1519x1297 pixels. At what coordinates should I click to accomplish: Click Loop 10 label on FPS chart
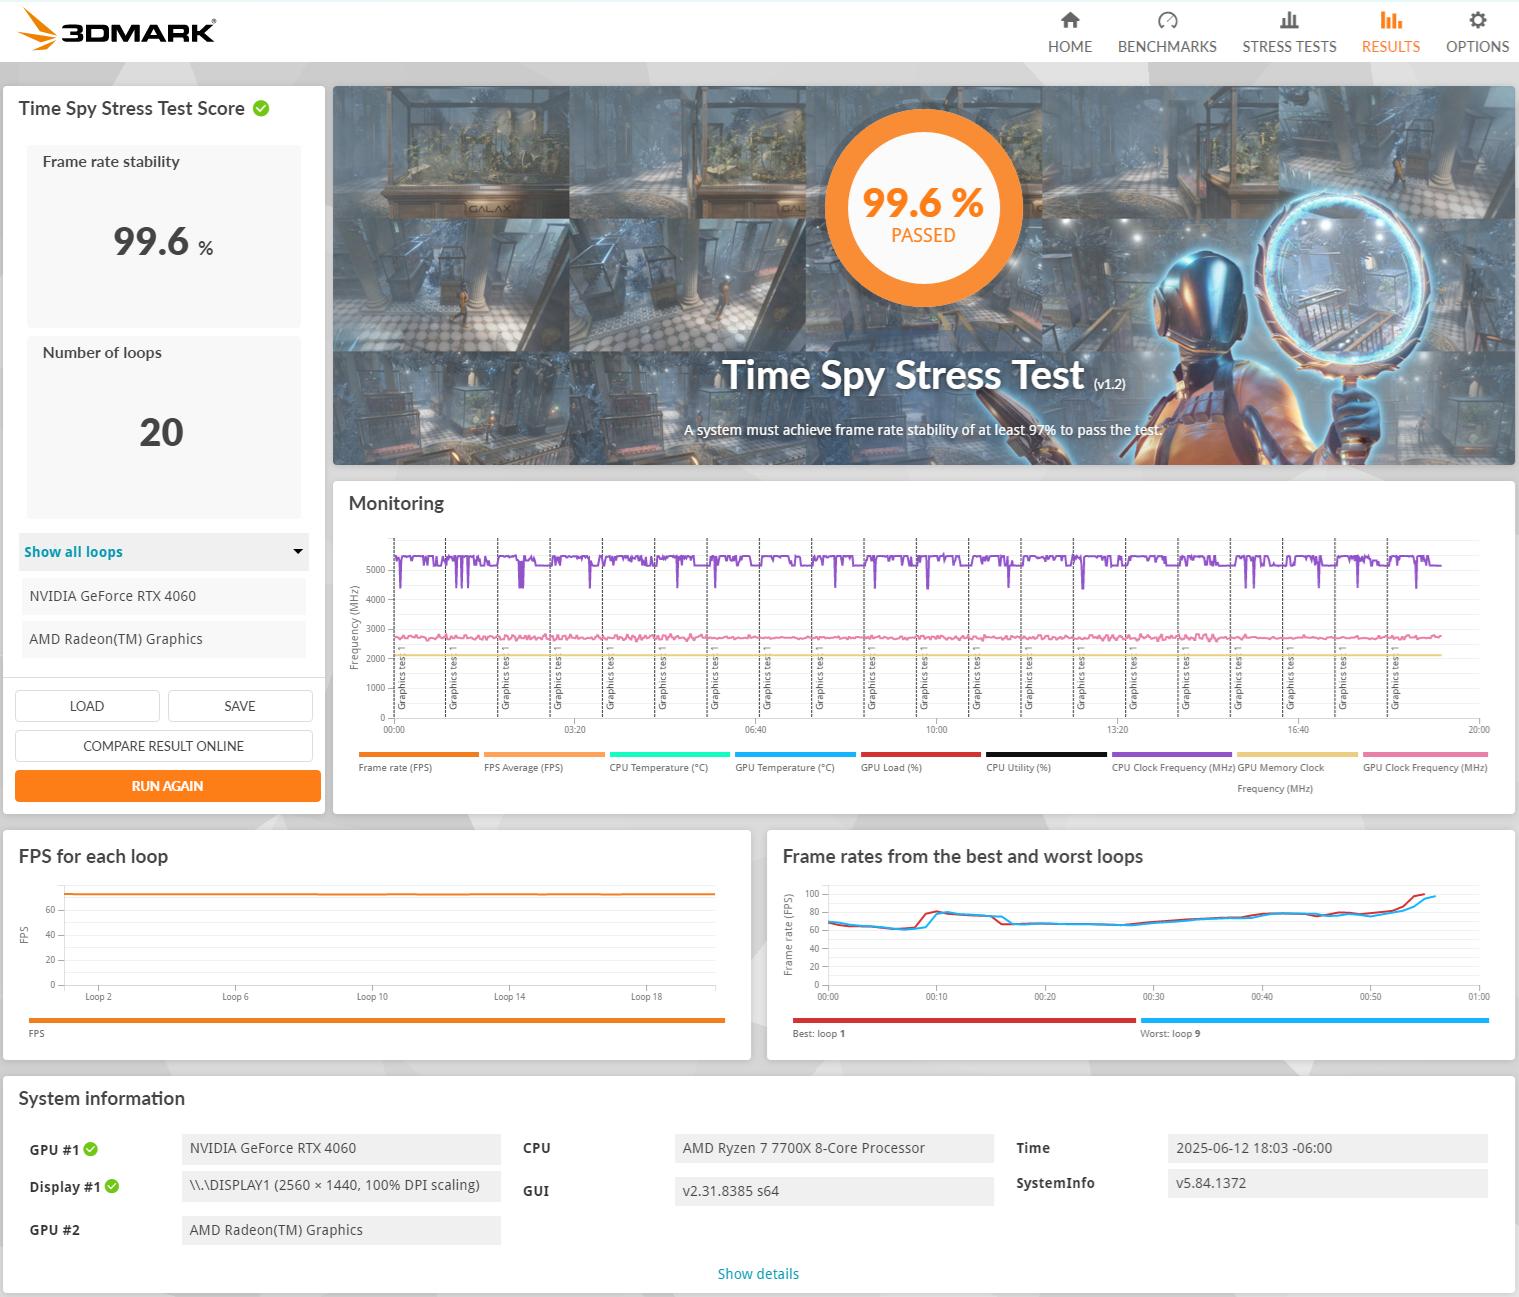tap(372, 997)
